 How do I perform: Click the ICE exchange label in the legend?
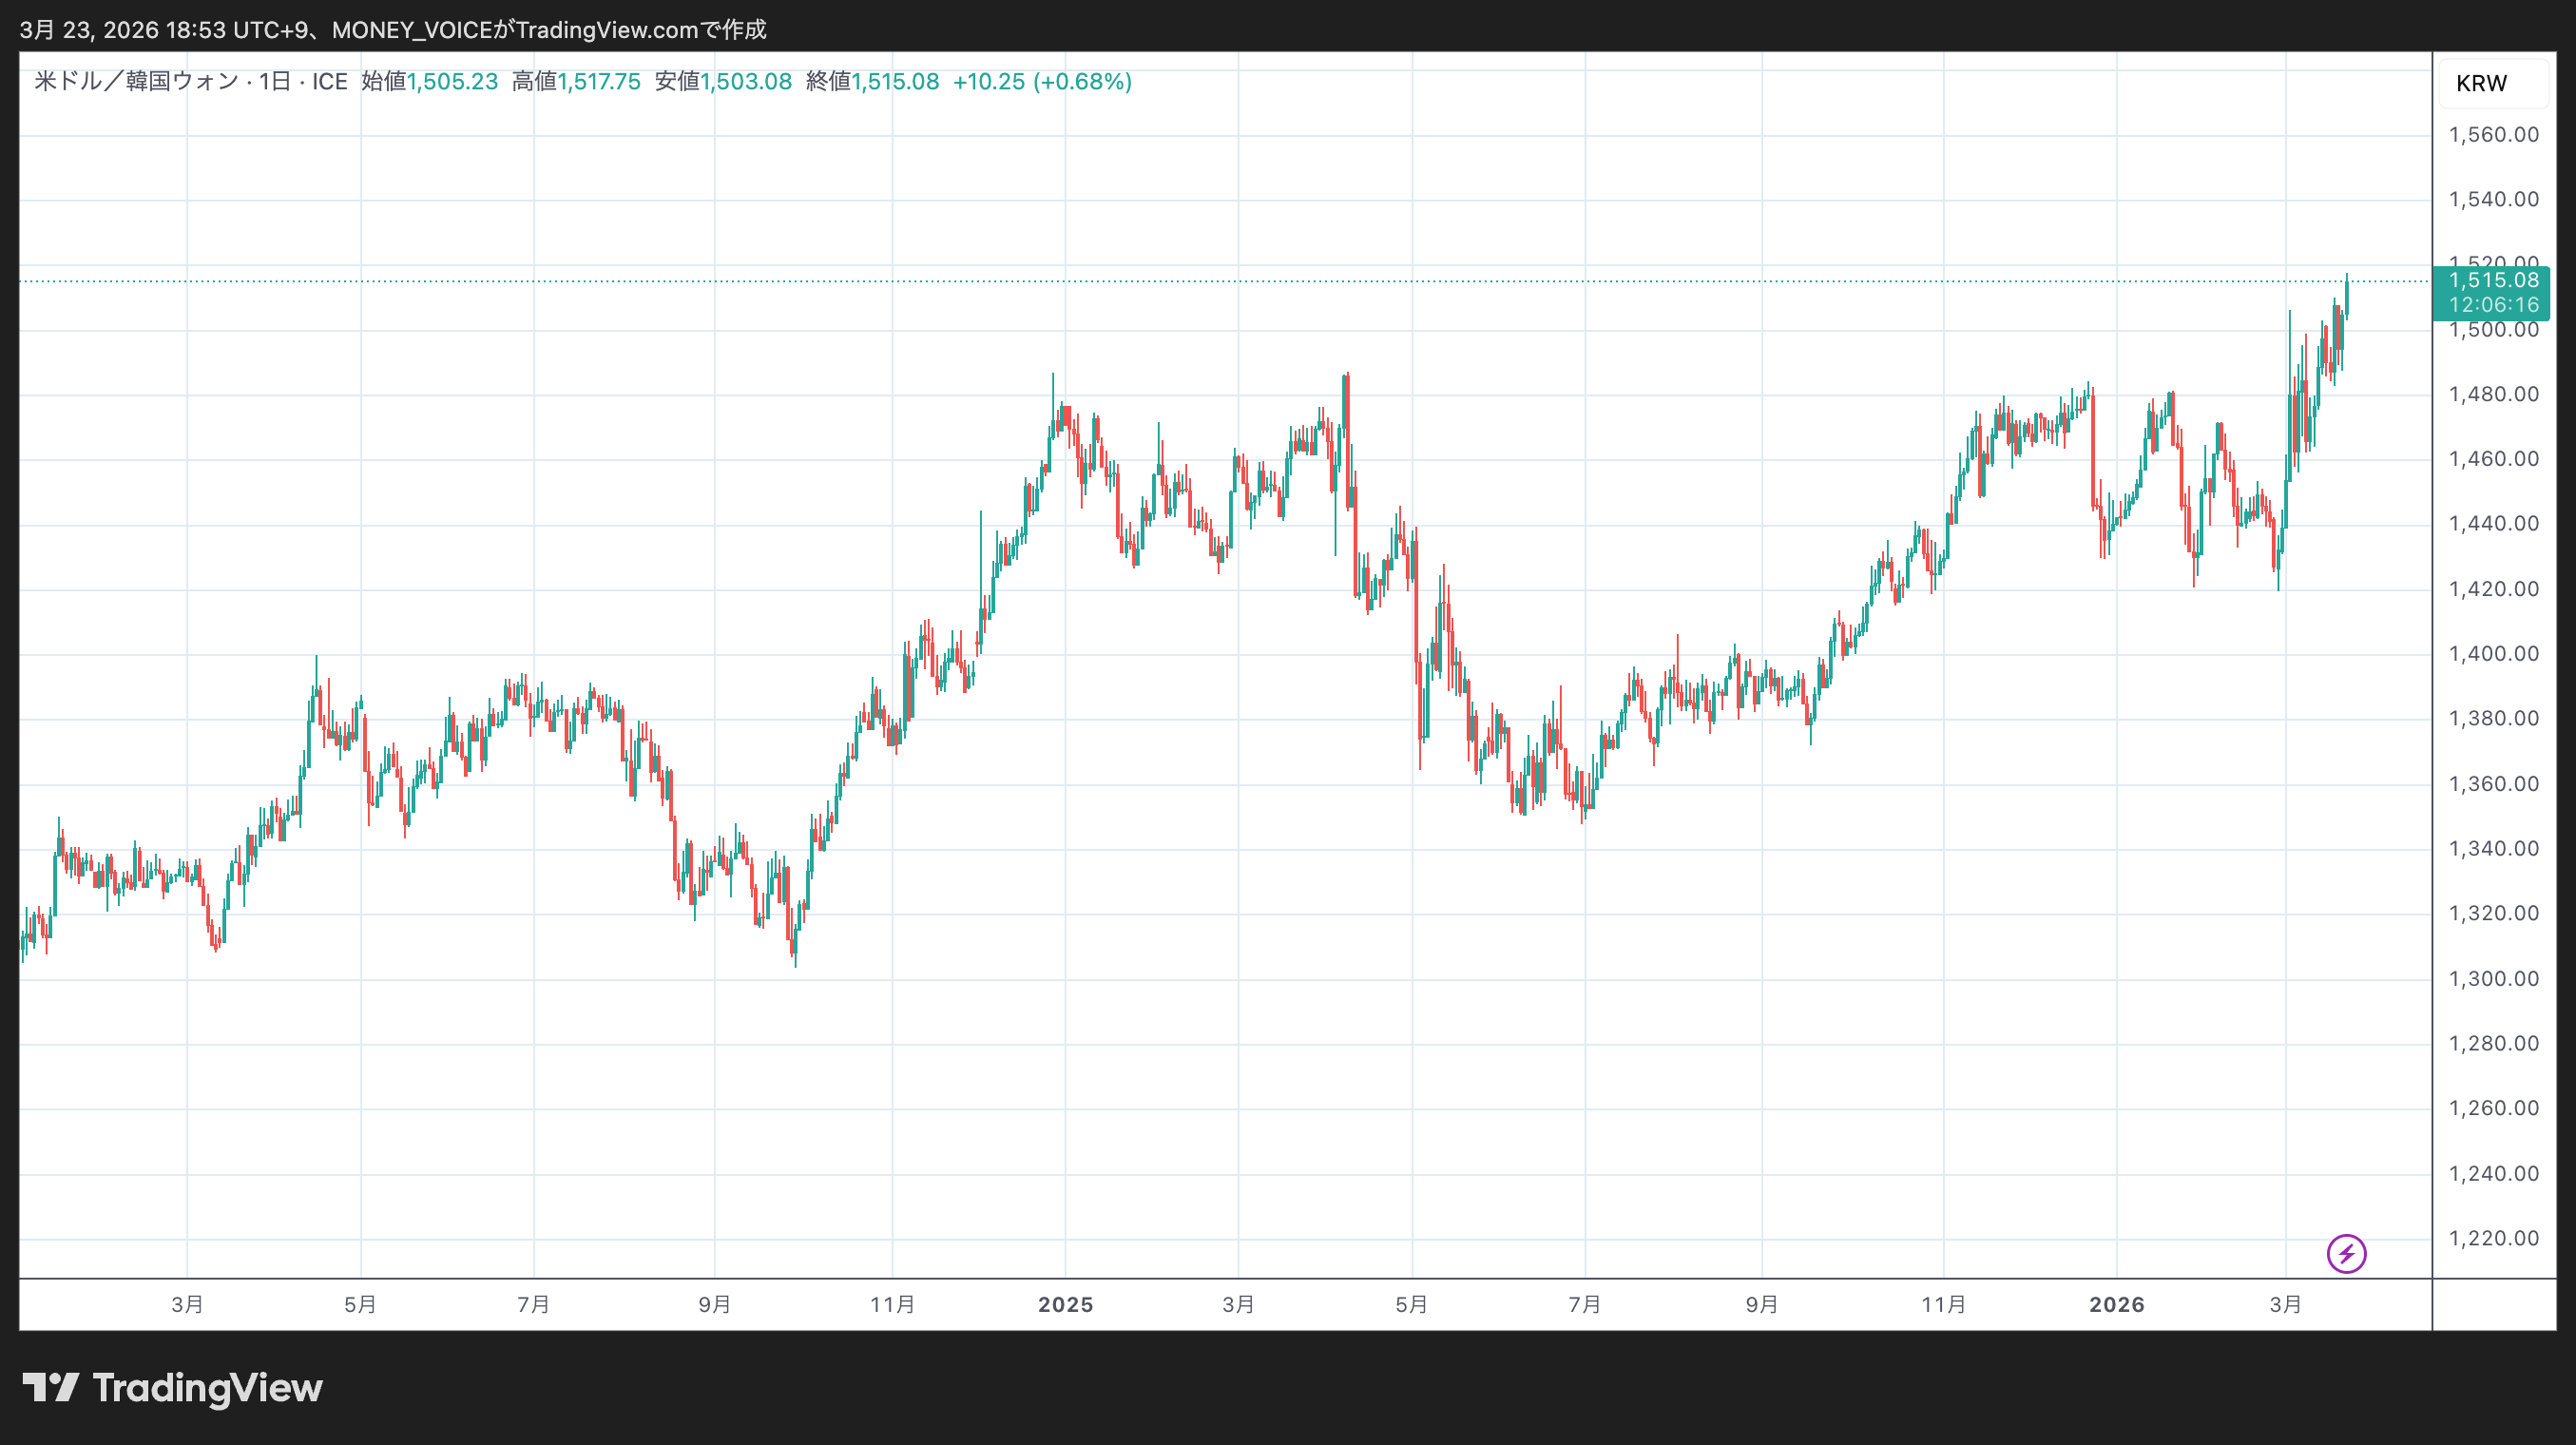pos(334,82)
